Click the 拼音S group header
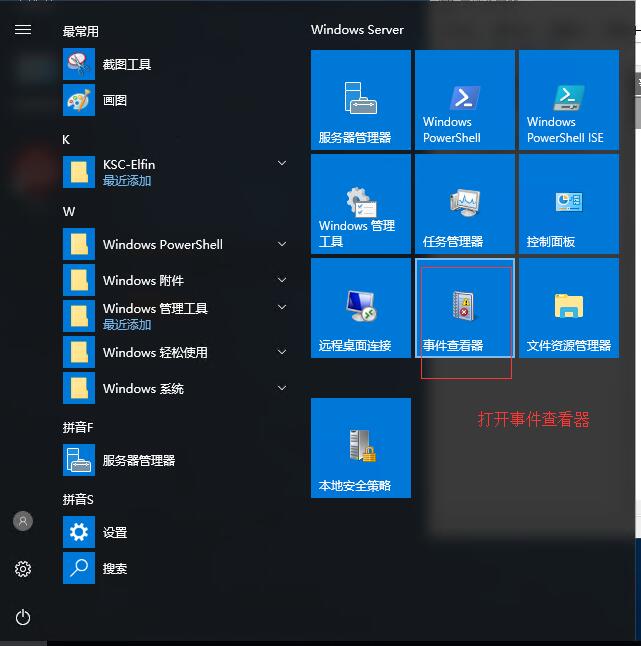 coord(78,500)
